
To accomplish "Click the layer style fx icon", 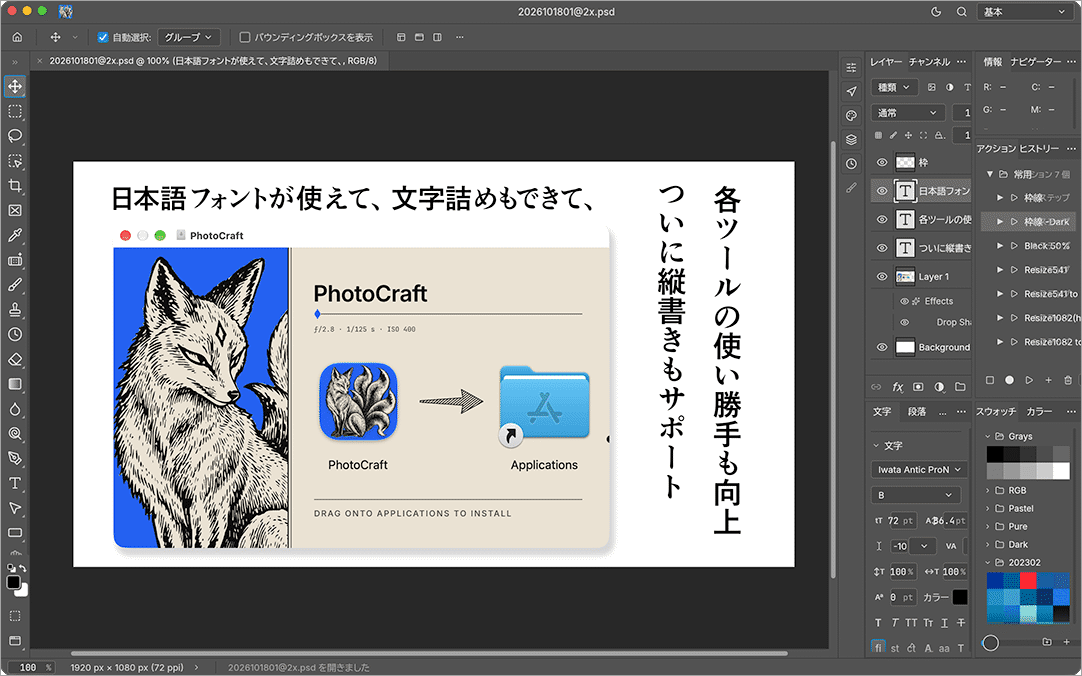I will click(x=898, y=387).
